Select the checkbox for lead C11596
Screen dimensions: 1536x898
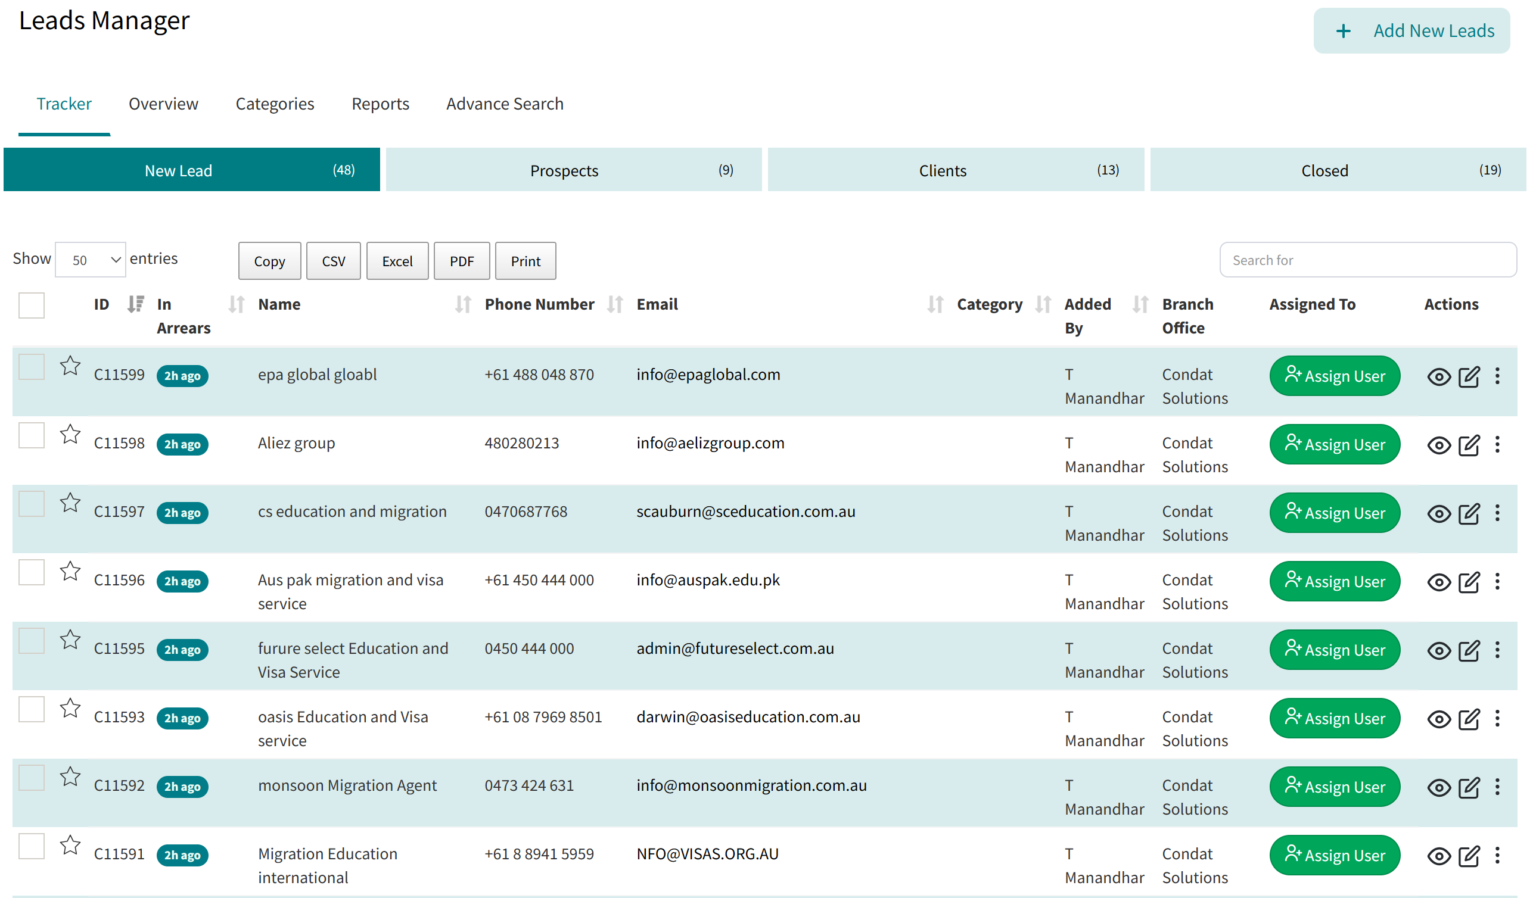point(32,573)
